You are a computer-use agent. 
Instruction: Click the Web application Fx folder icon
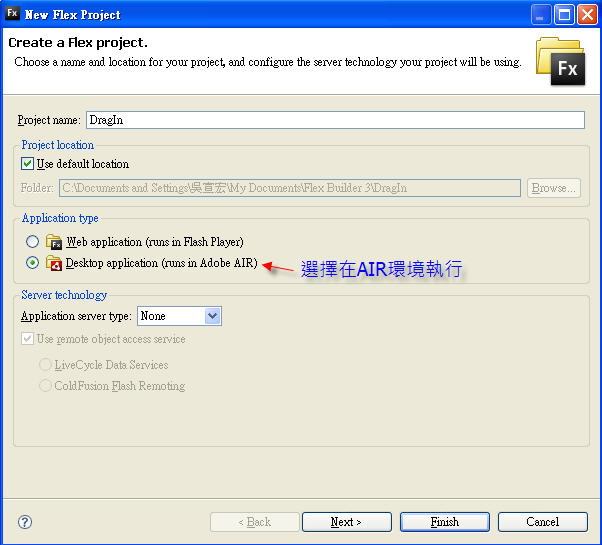click(53, 242)
